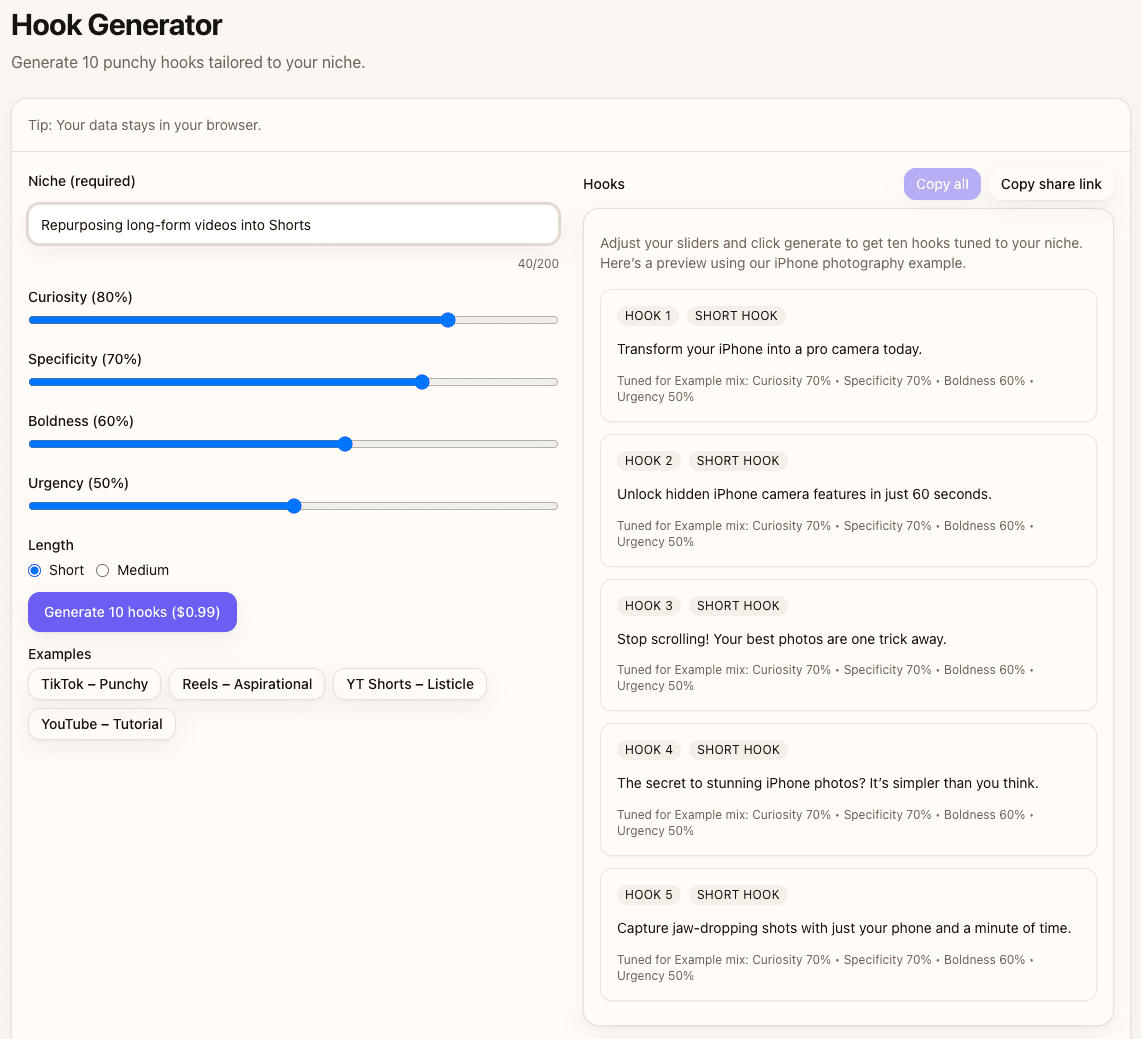This screenshot has height=1039, width=1141.
Task: Click the Specificity slider handle
Action: coord(422,382)
